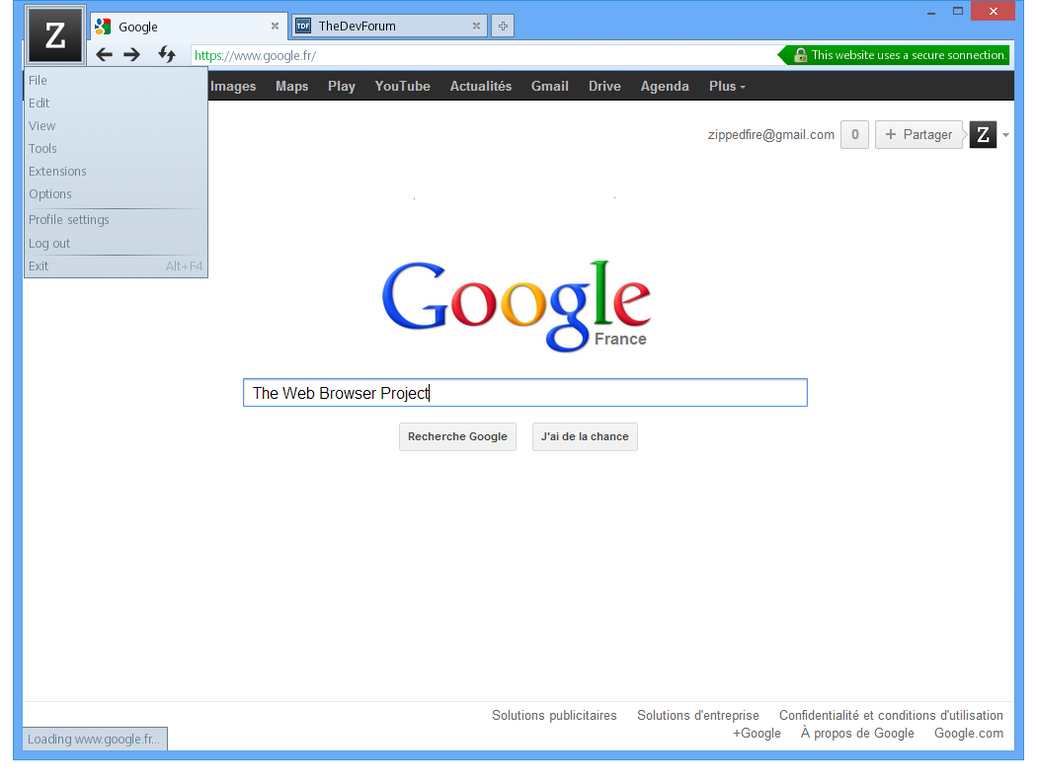
Task: Click the Recherche Google button
Action: click(x=457, y=437)
